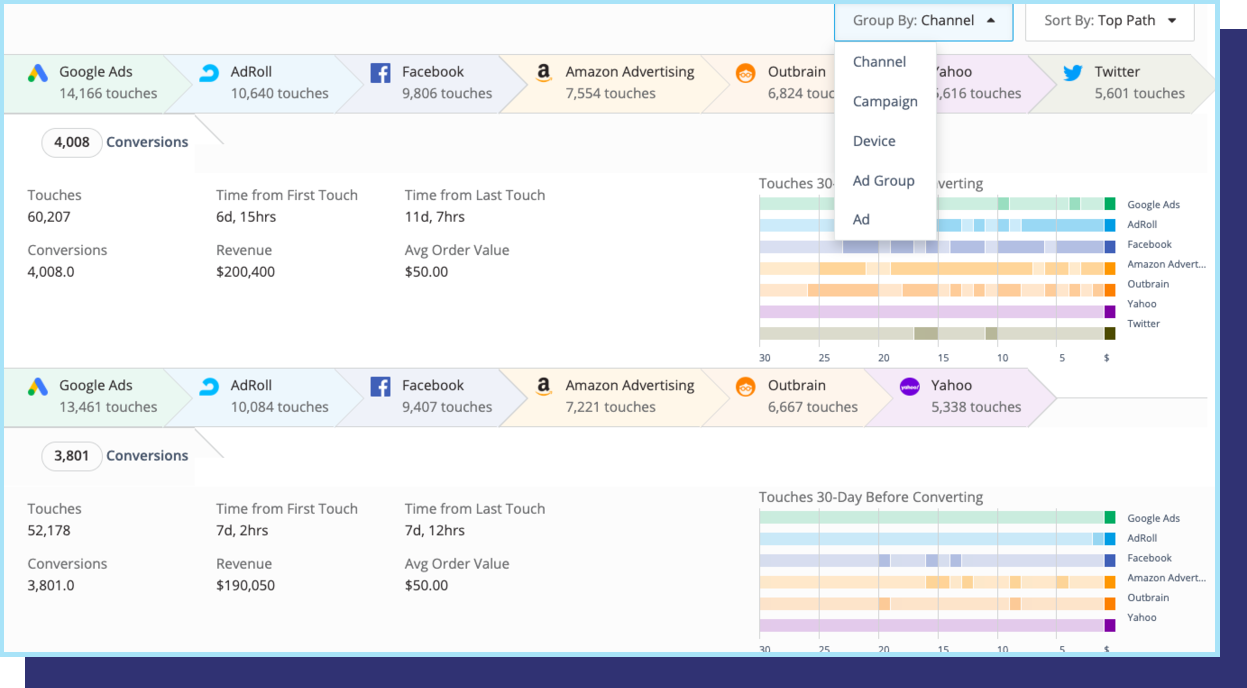Click the orange Outbrain swatch in the lower chart legend
The height and width of the screenshot is (688, 1247).
1110,604
